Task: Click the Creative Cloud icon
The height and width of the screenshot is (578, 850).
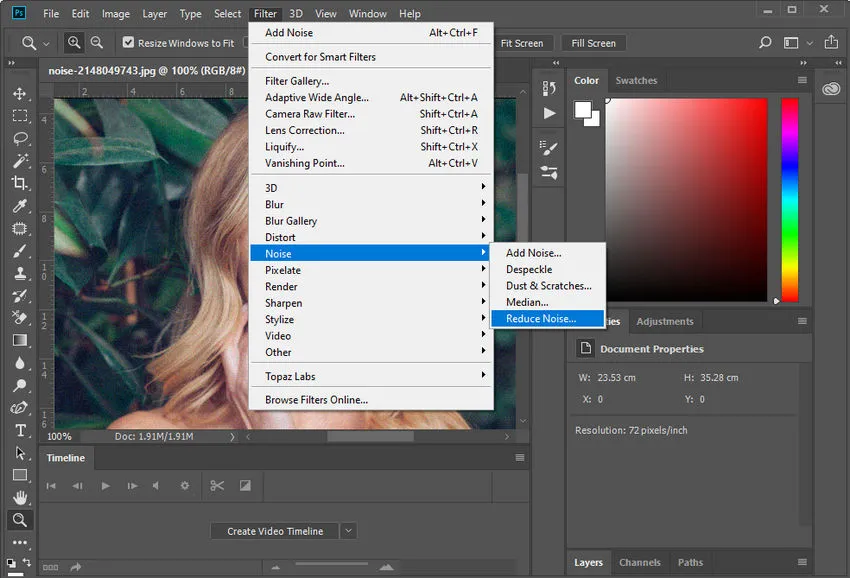Action: pyautogui.click(x=831, y=88)
